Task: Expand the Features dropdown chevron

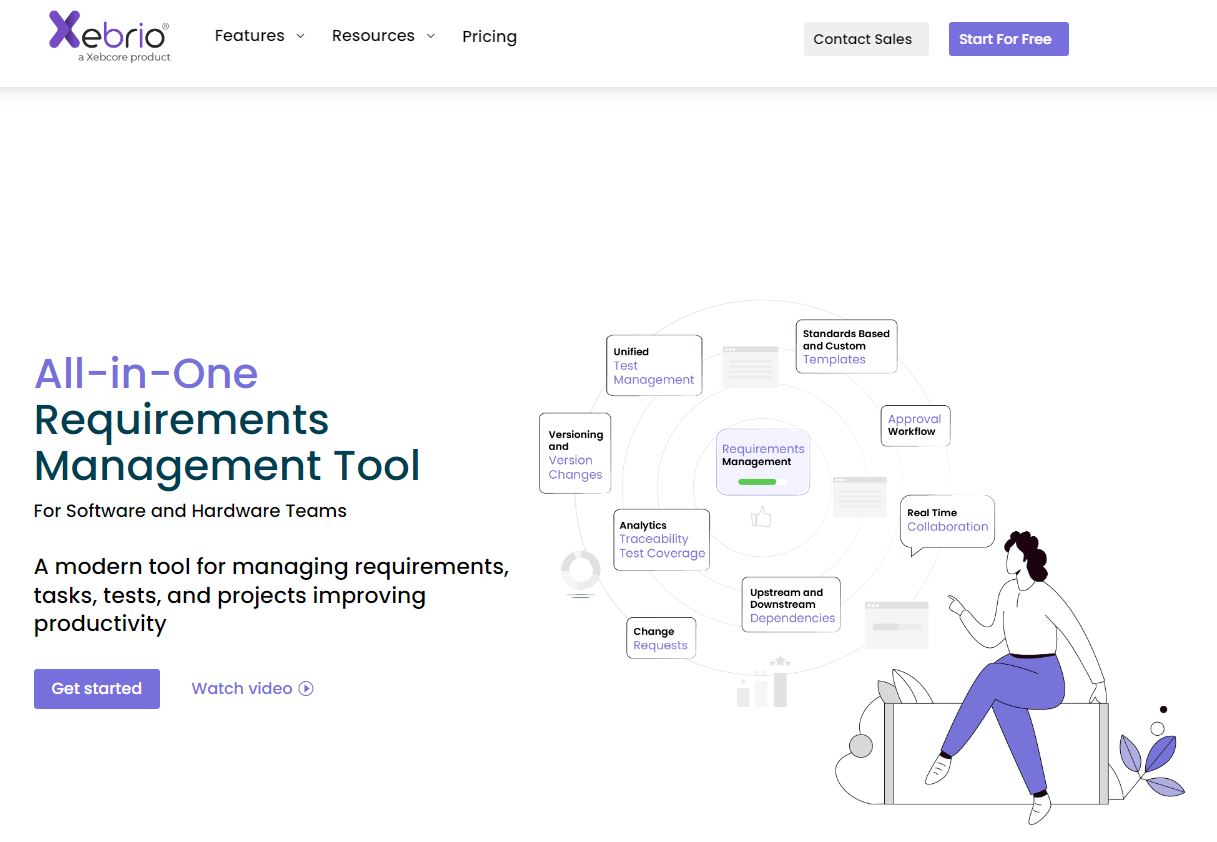Action: (x=299, y=36)
